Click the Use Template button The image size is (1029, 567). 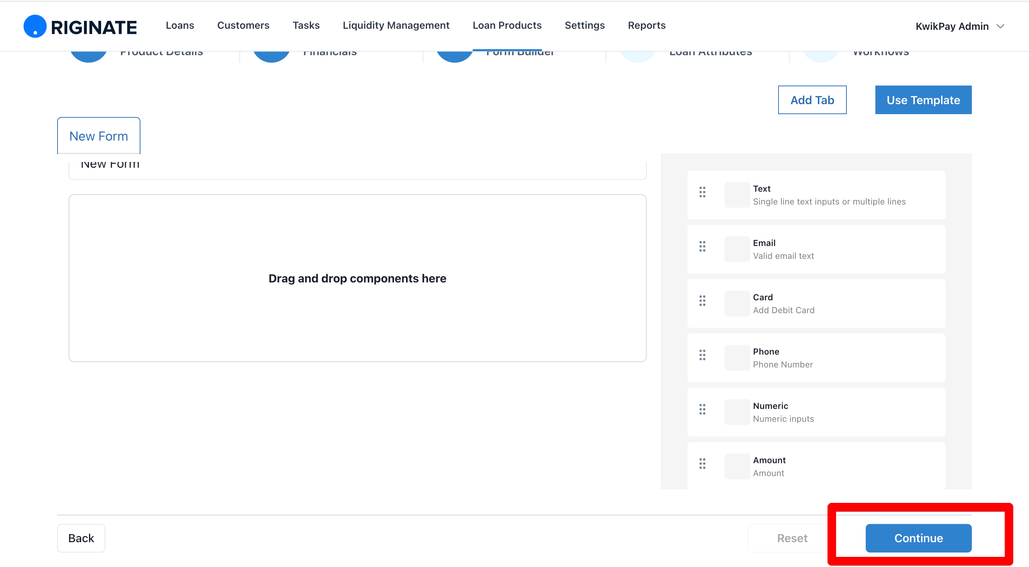coord(923,100)
